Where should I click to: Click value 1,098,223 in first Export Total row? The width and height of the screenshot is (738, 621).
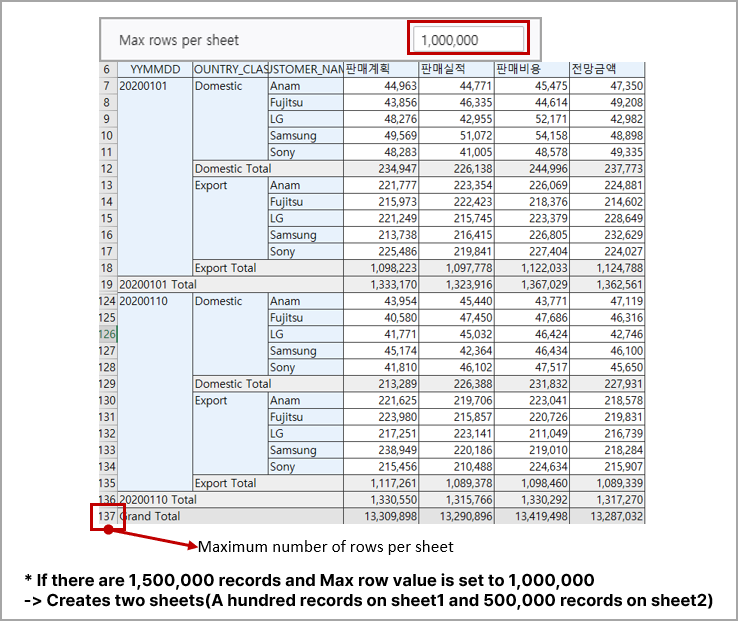point(381,268)
